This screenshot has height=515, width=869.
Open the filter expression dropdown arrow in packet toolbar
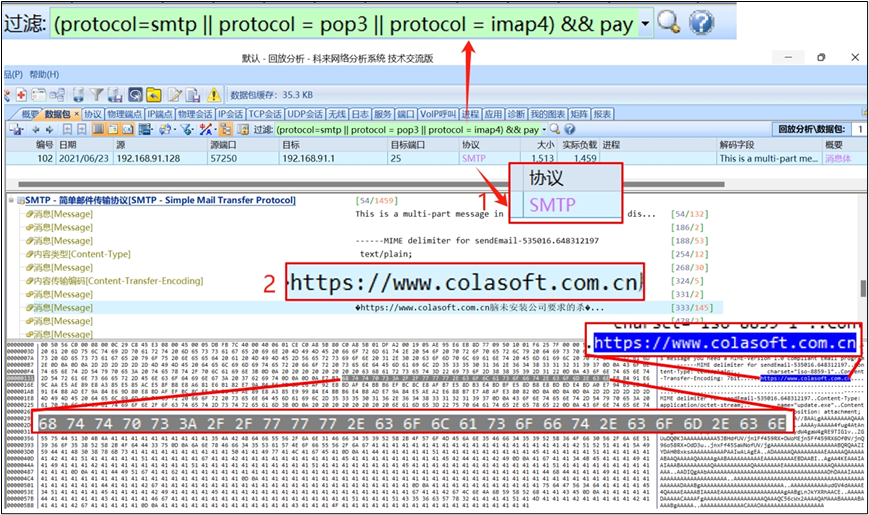tap(544, 130)
